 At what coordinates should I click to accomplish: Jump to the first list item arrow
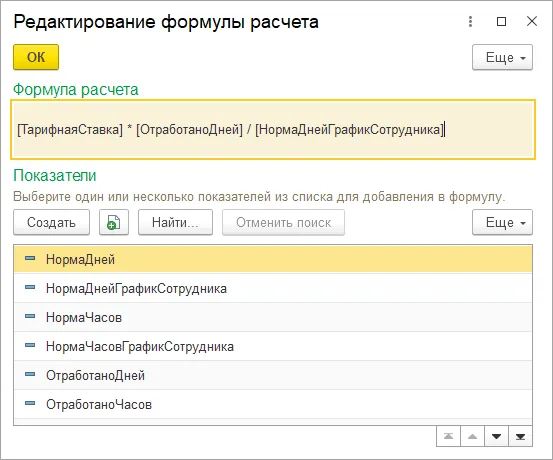tap(448, 436)
